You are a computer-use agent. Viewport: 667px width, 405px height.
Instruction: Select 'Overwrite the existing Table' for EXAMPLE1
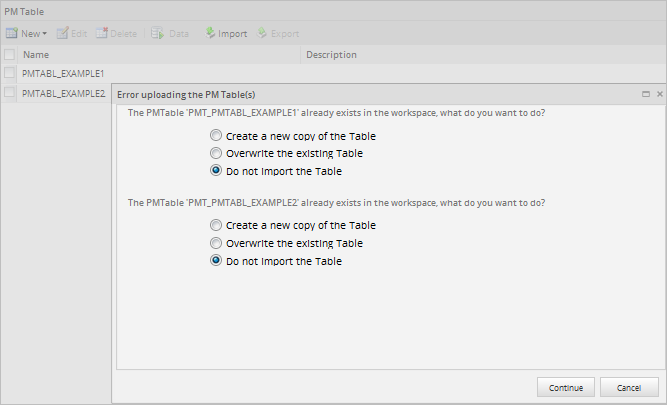point(216,153)
